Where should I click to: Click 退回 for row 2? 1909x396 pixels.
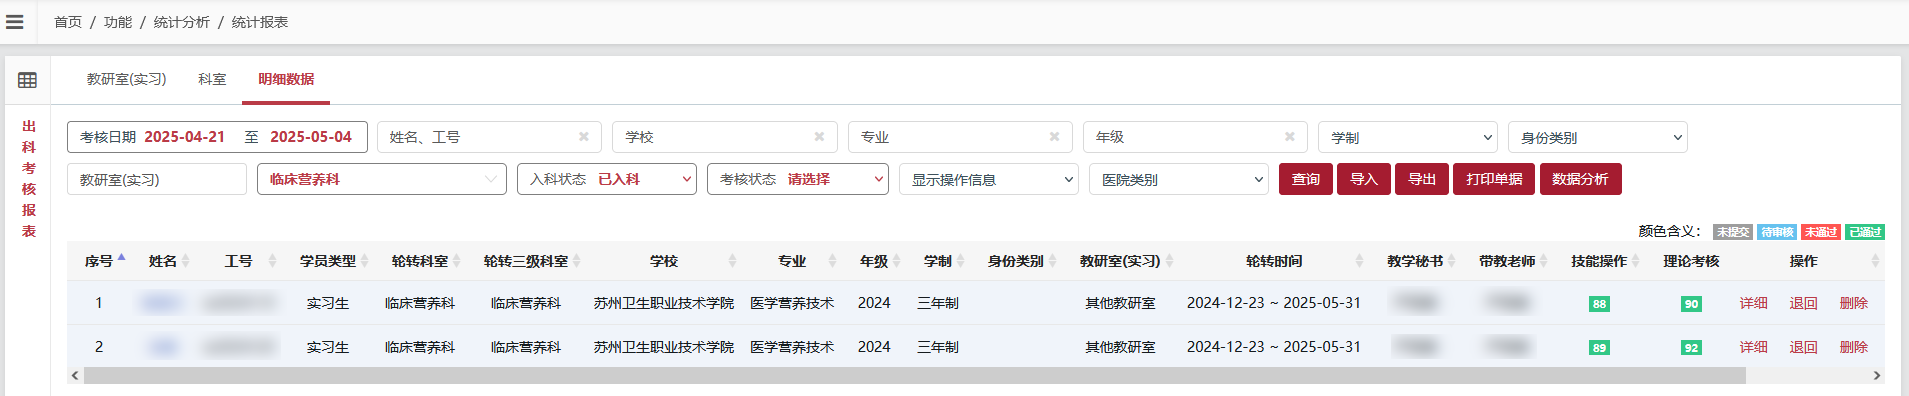click(x=1804, y=347)
